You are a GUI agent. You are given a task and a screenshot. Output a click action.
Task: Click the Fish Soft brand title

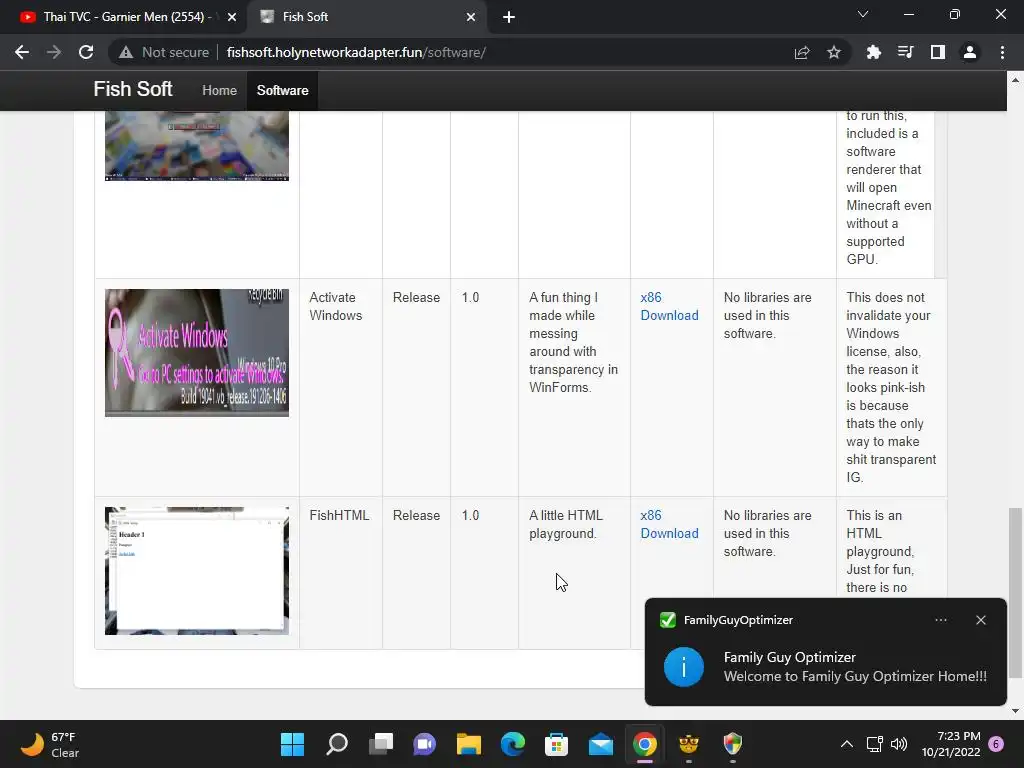tap(133, 89)
